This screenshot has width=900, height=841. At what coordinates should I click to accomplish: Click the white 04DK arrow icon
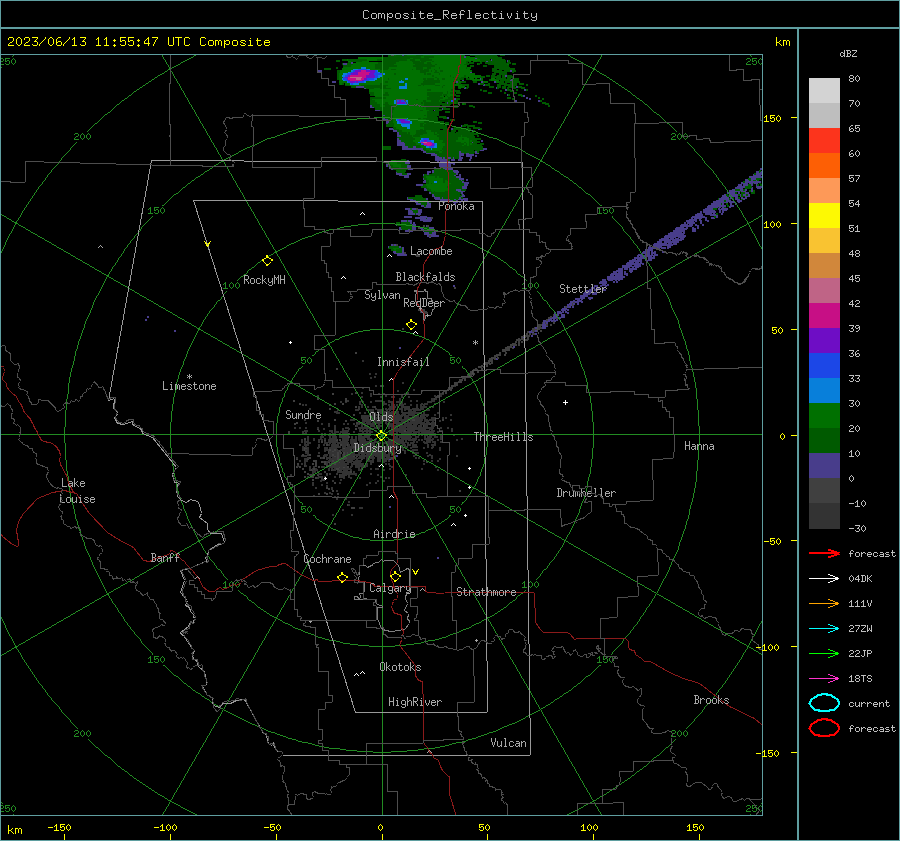pyautogui.click(x=824, y=578)
